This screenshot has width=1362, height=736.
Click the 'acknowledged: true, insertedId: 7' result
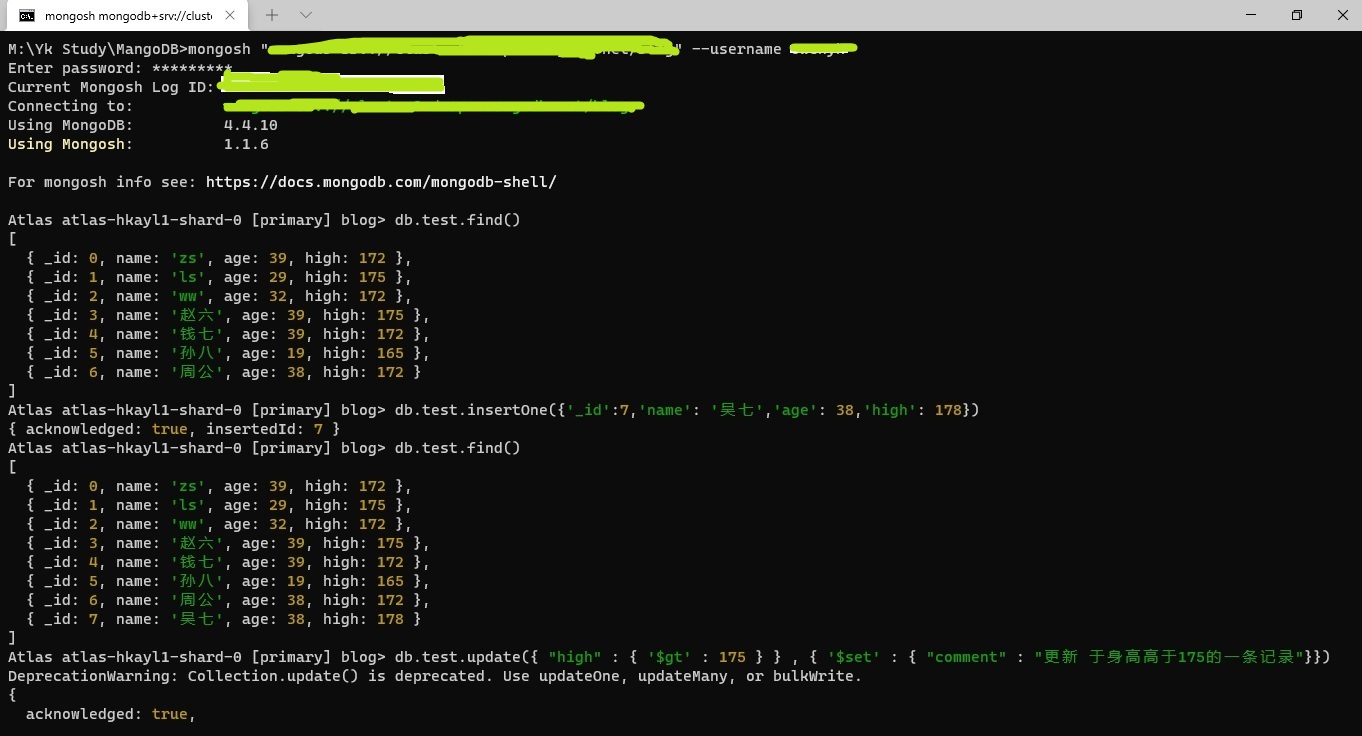click(174, 429)
